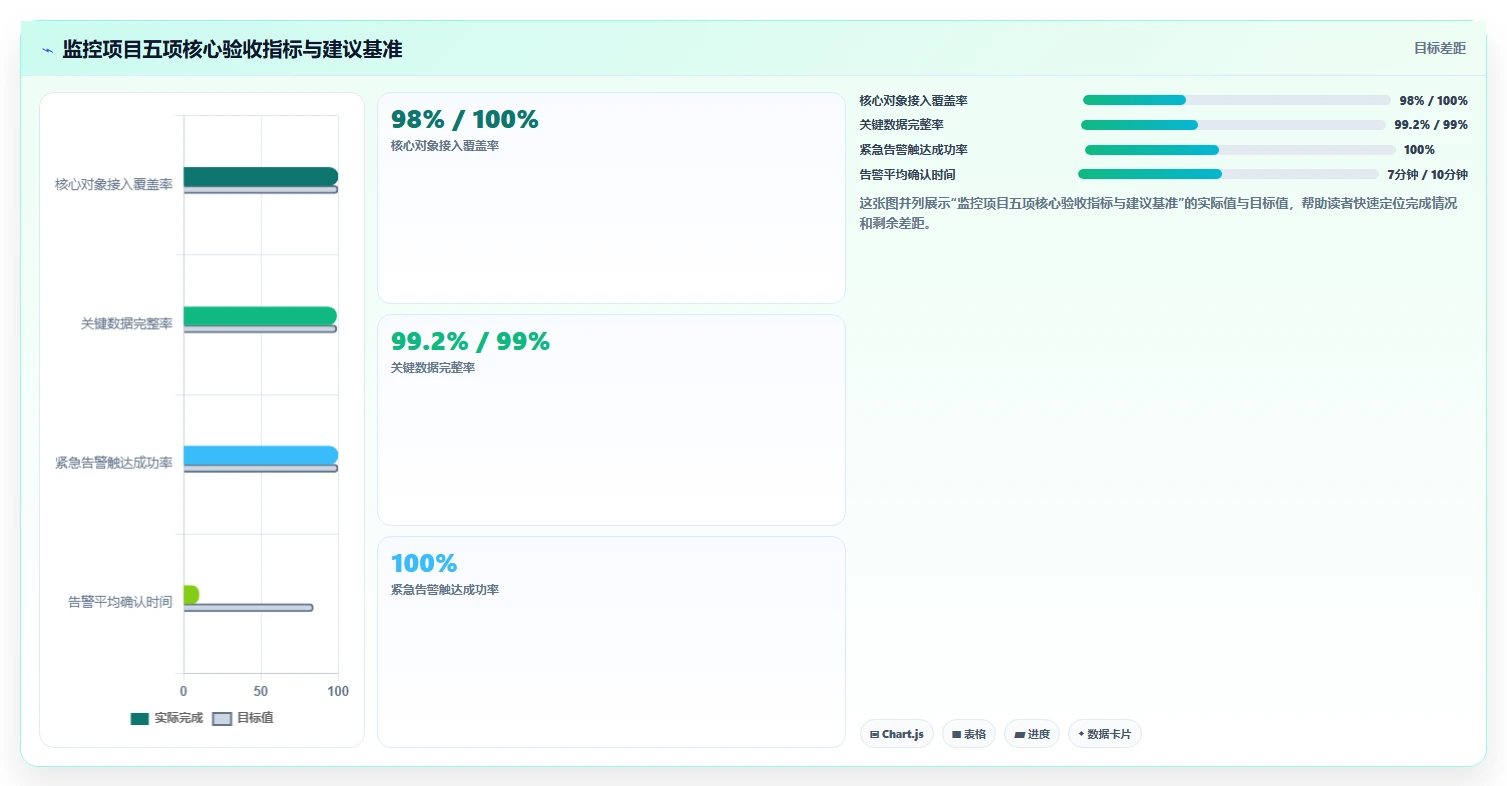This screenshot has height=786, width=1507.
Task: Click the green 关键数据完整率 chart bar
Action: [260, 316]
